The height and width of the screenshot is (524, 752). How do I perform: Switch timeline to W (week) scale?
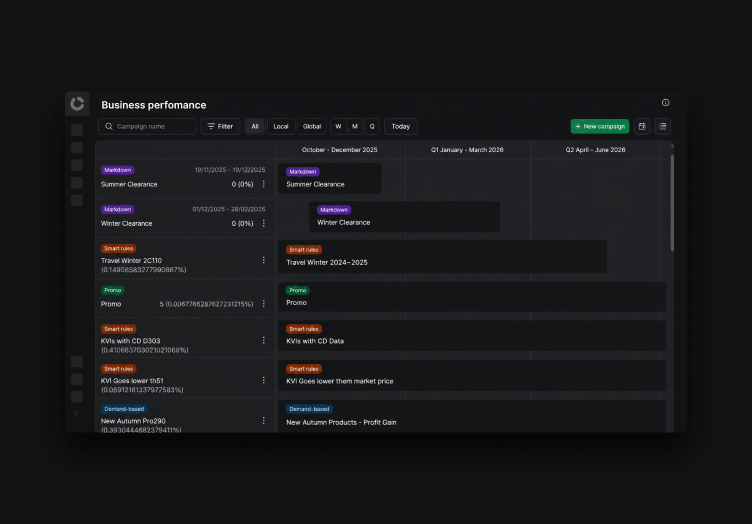[x=338, y=127]
